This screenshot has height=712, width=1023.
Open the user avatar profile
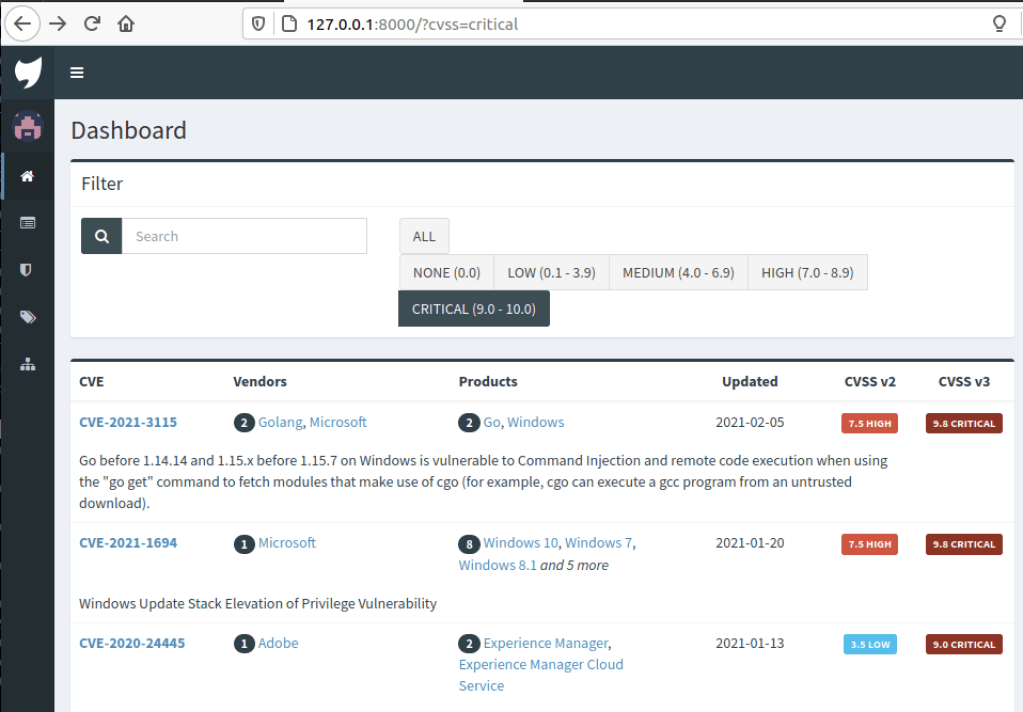27,126
